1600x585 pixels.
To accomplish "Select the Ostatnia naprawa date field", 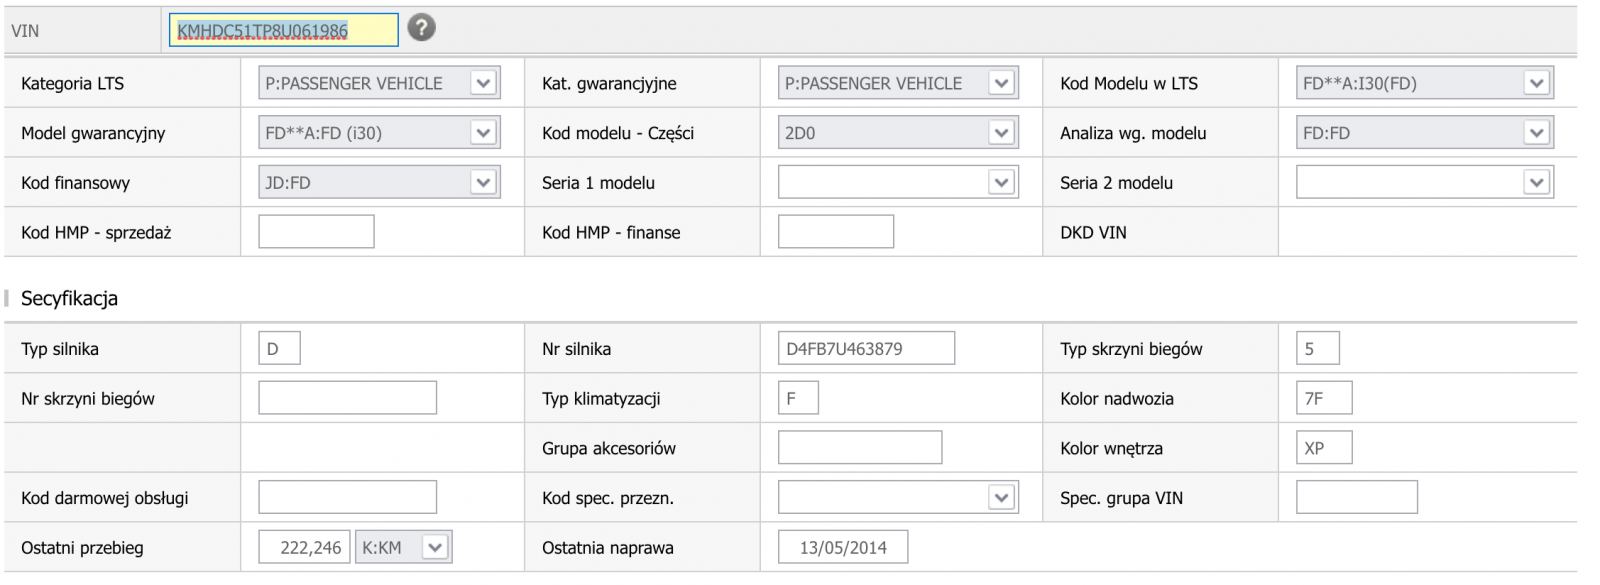I will tap(842, 548).
